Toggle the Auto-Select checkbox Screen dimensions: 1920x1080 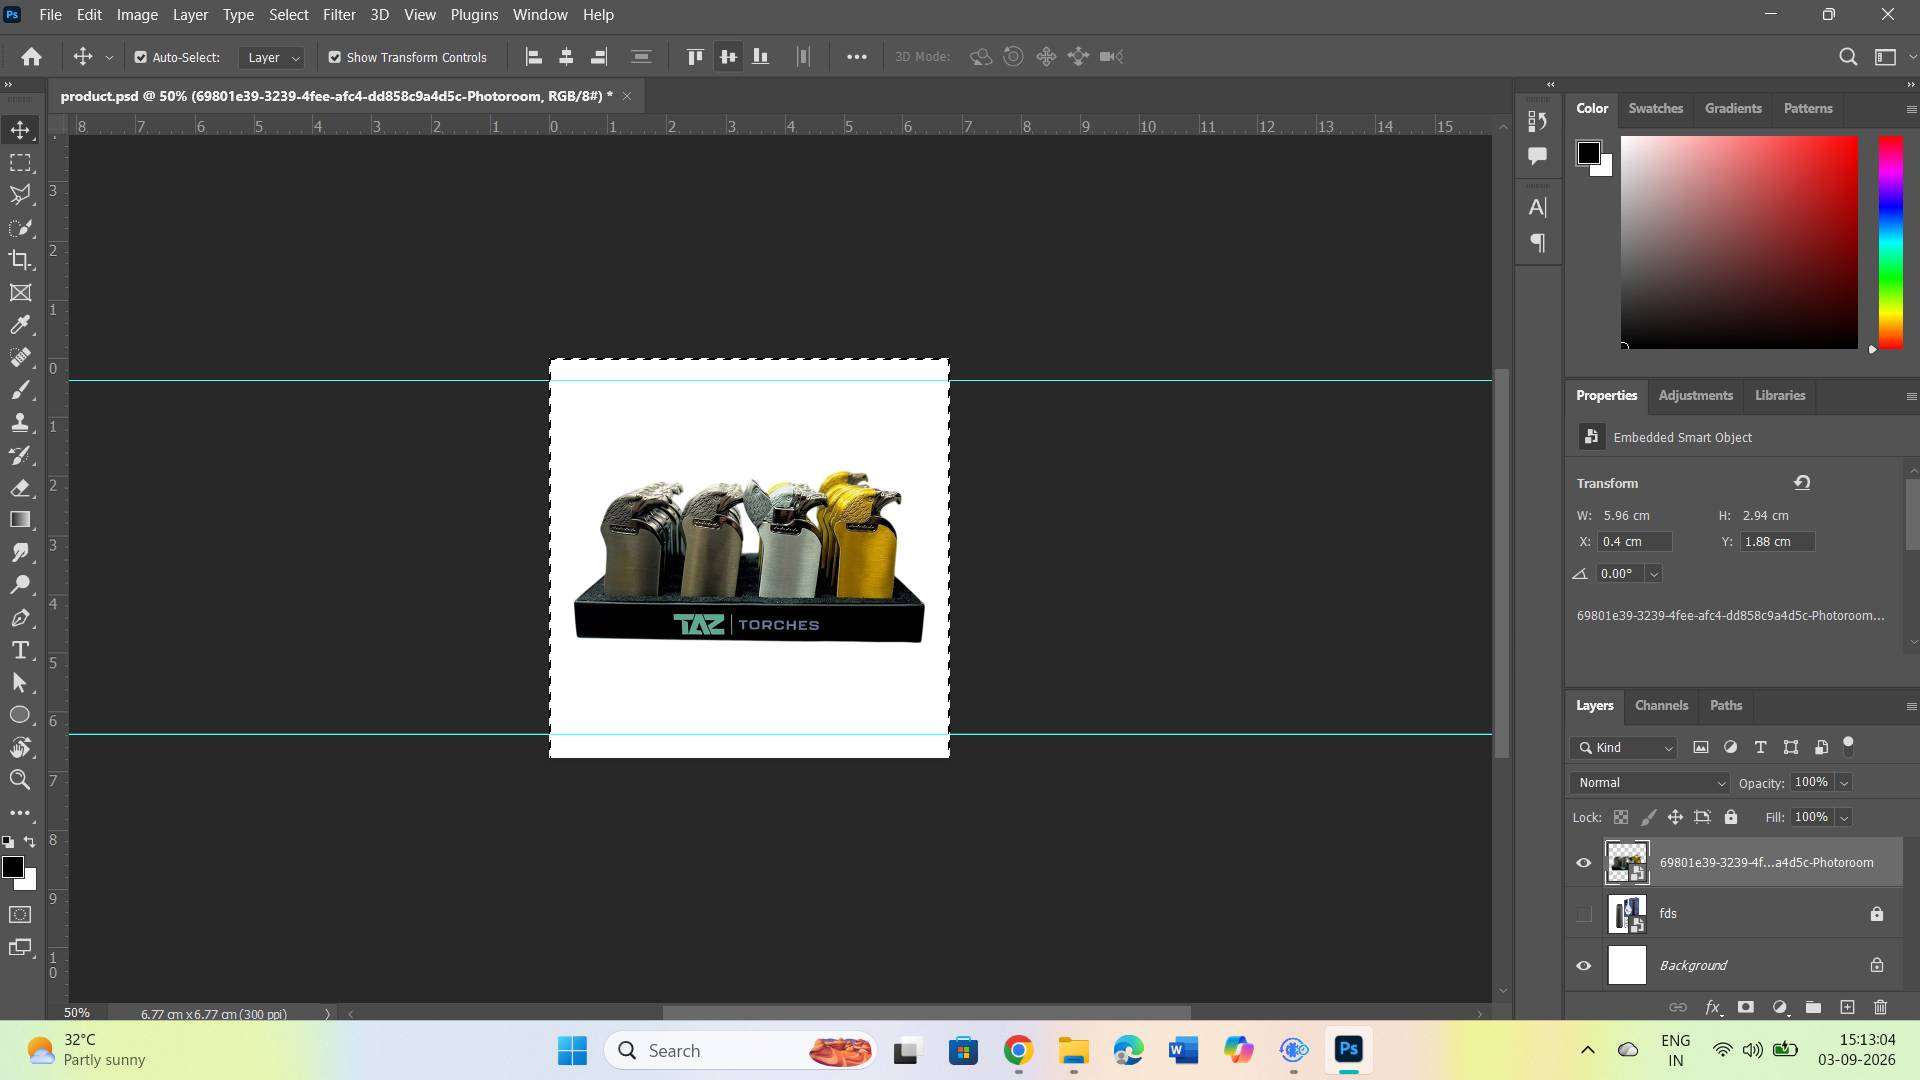point(141,57)
